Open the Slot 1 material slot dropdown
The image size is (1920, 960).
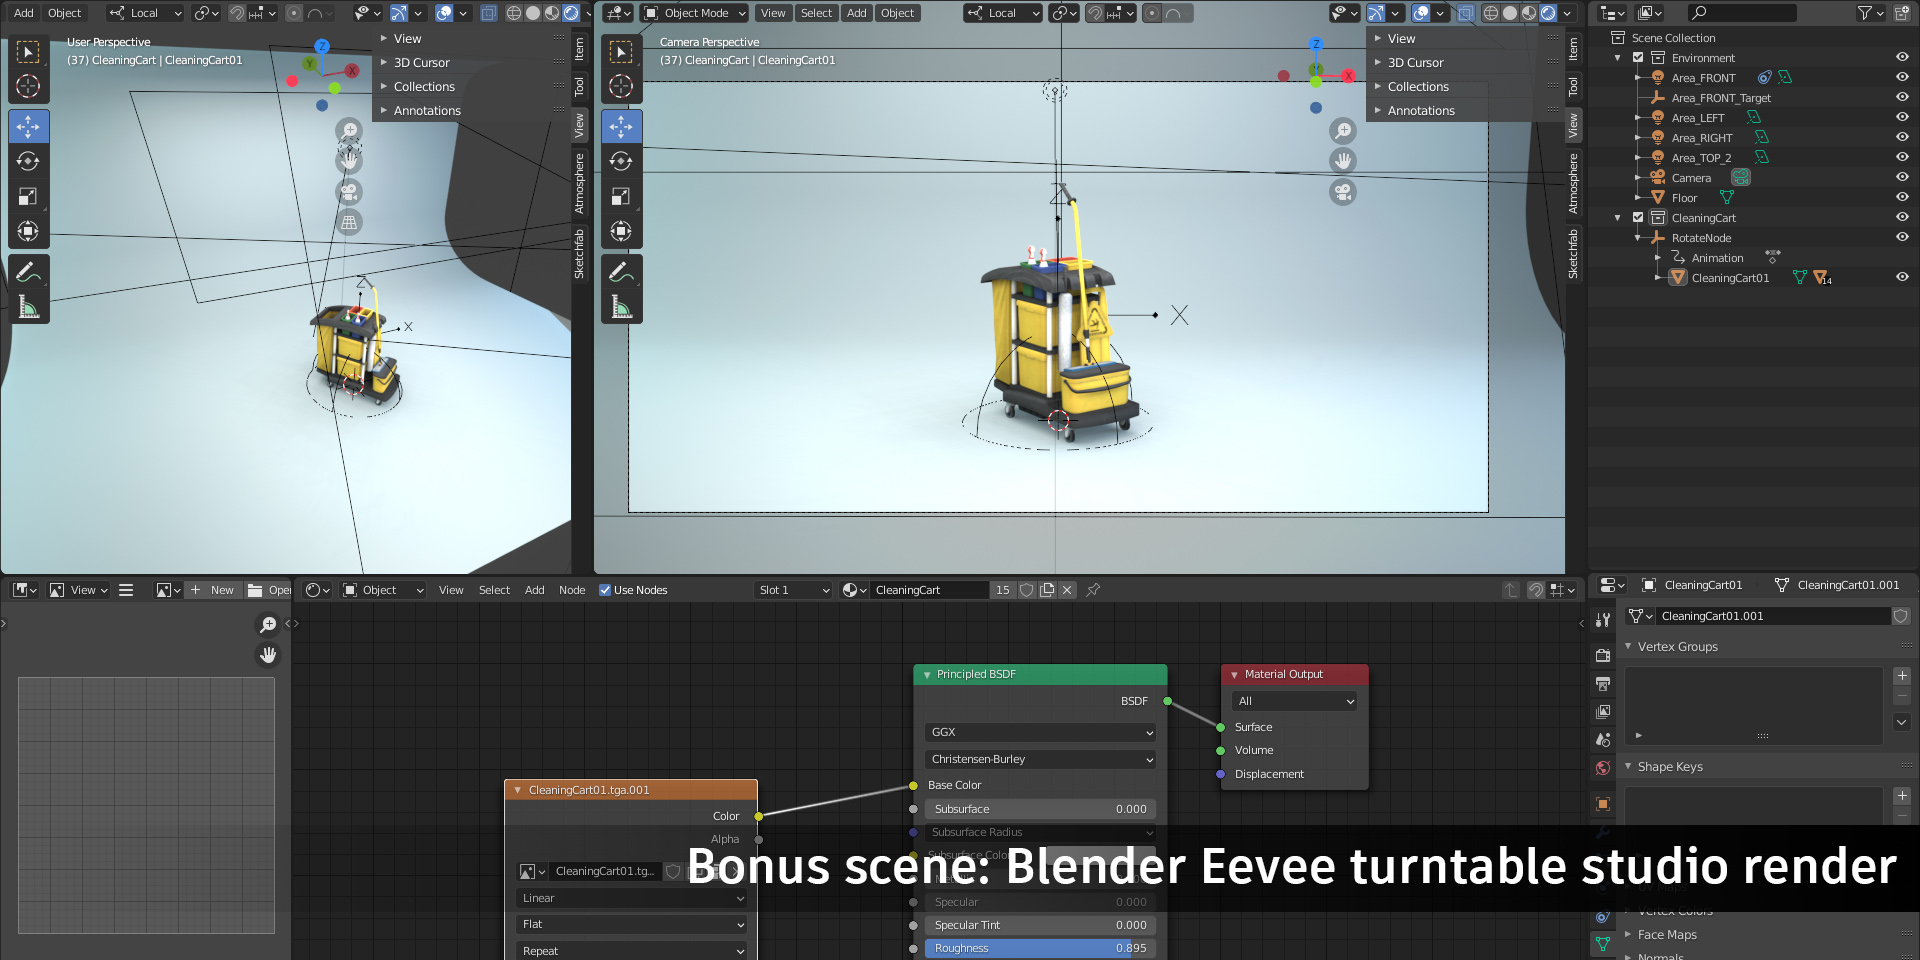794,590
